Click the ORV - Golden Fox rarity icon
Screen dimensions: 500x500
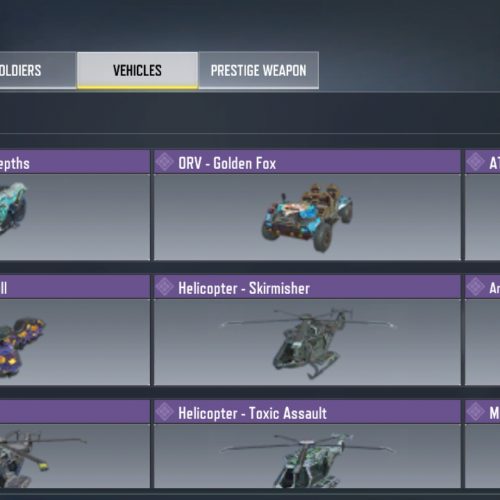(x=165, y=162)
